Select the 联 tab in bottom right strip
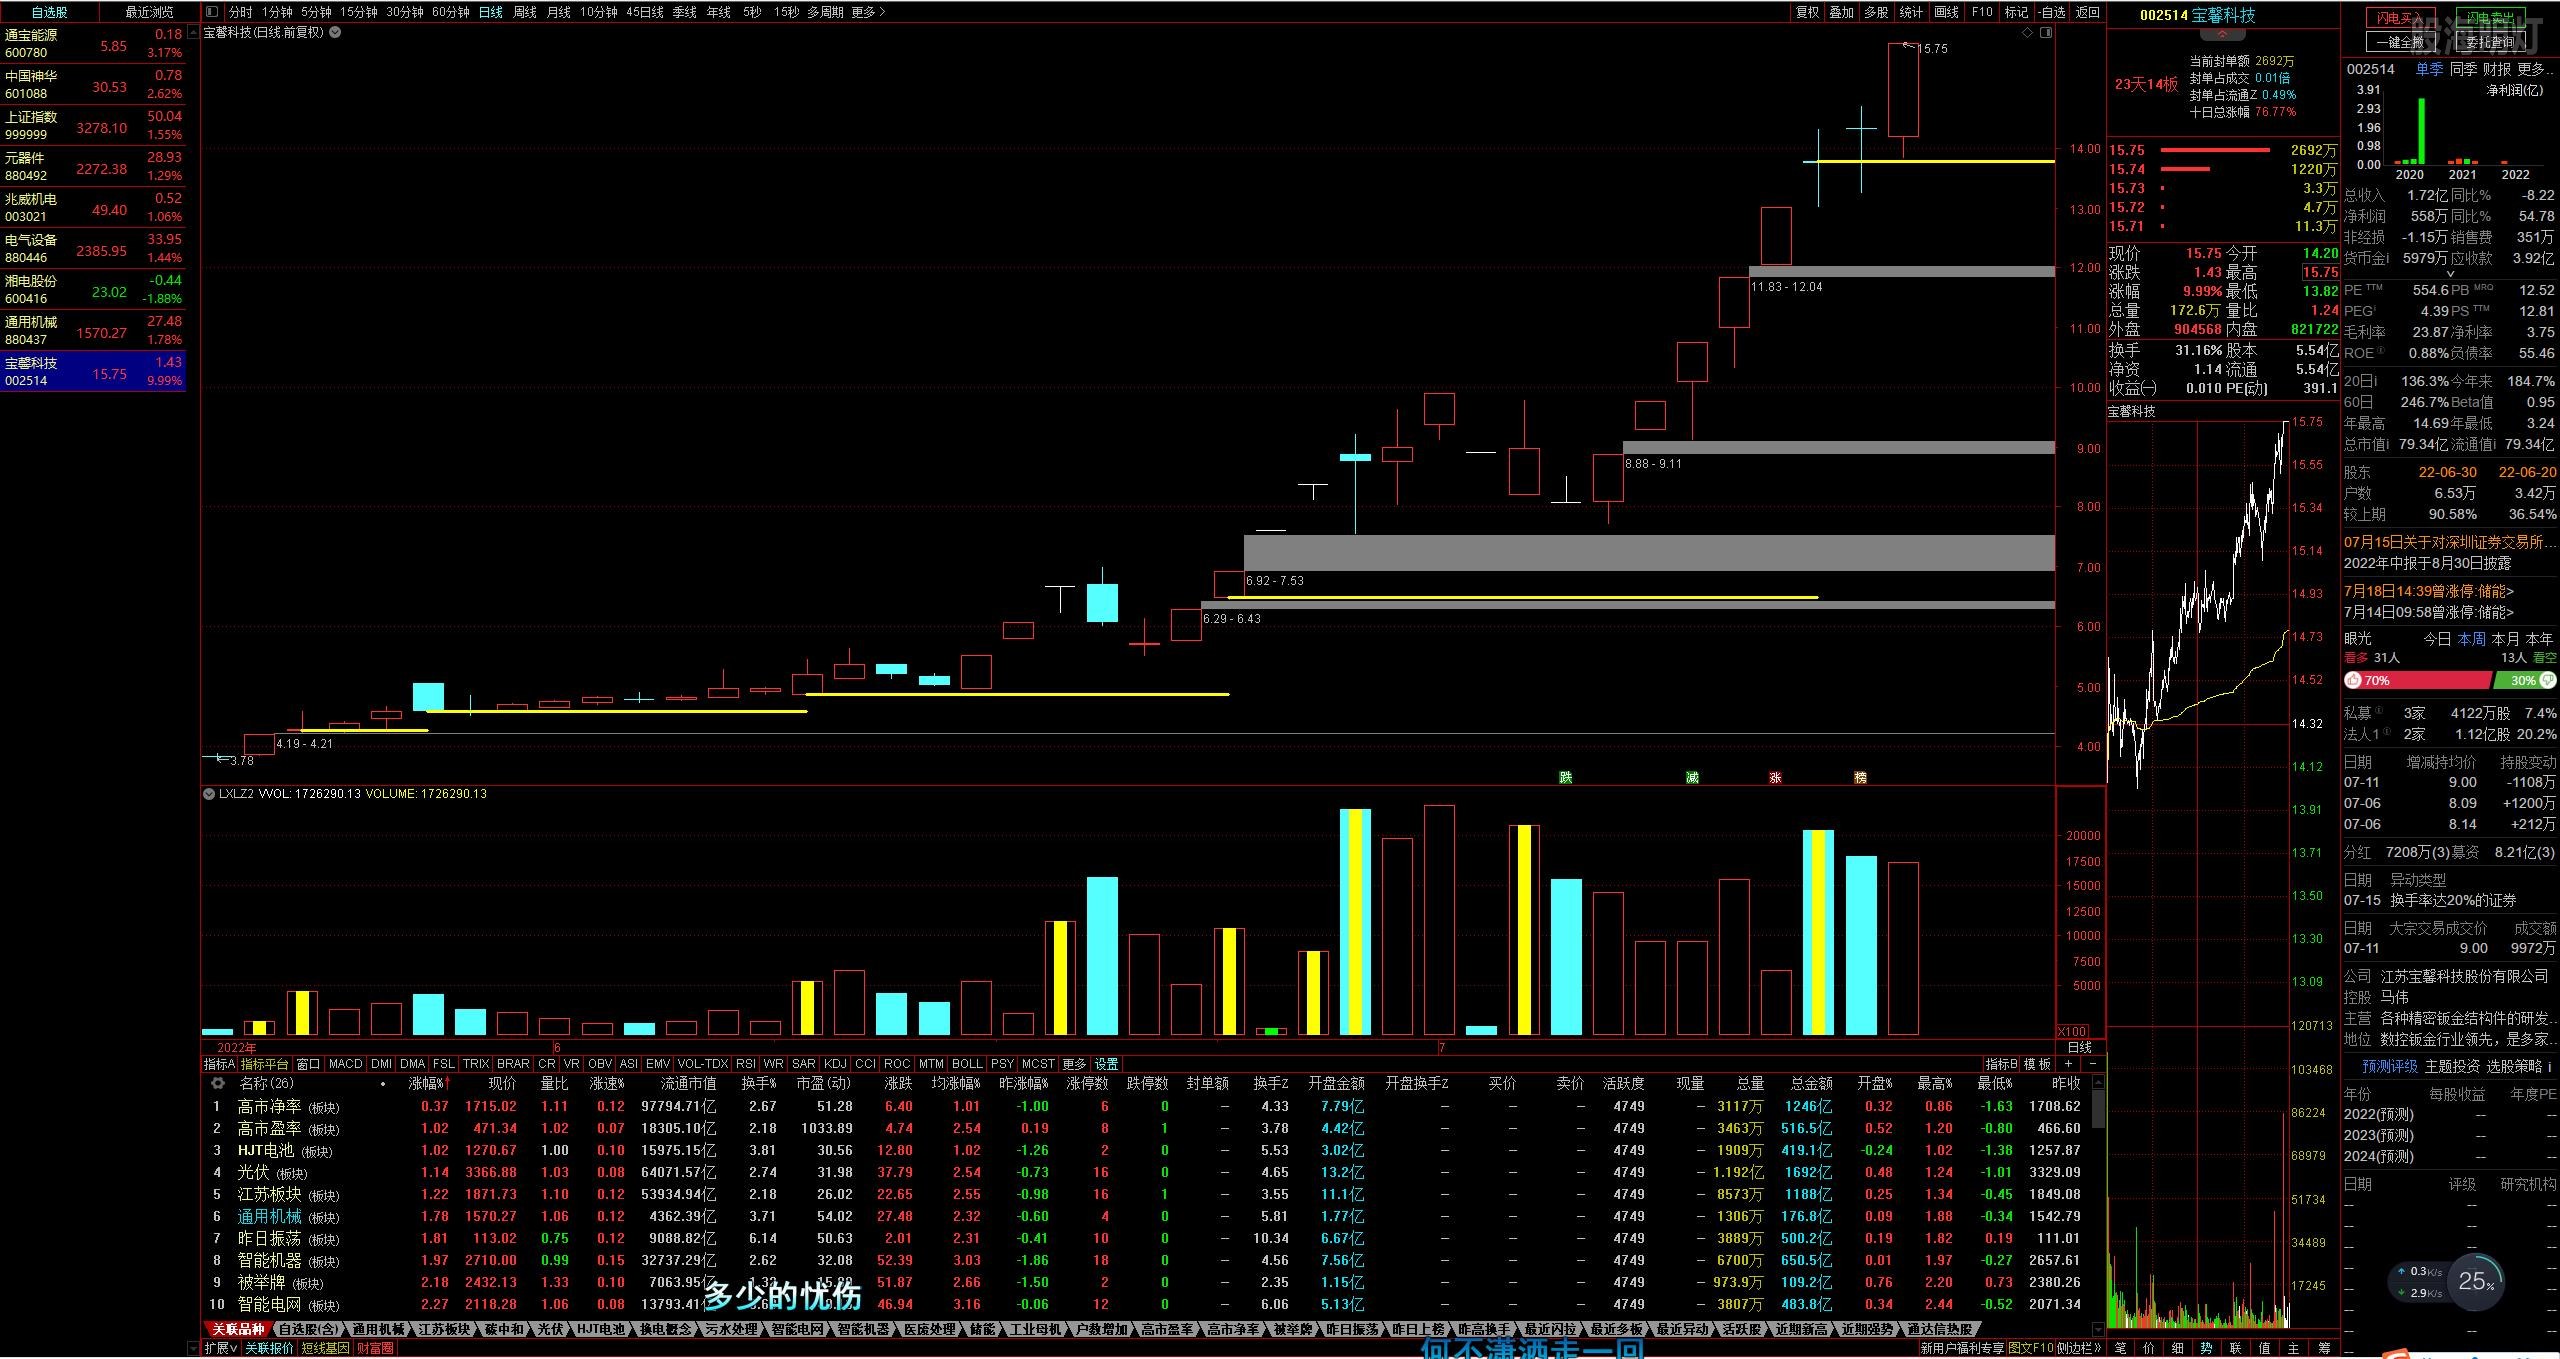The image size is (2560, 1359). coord(2236,1348)
